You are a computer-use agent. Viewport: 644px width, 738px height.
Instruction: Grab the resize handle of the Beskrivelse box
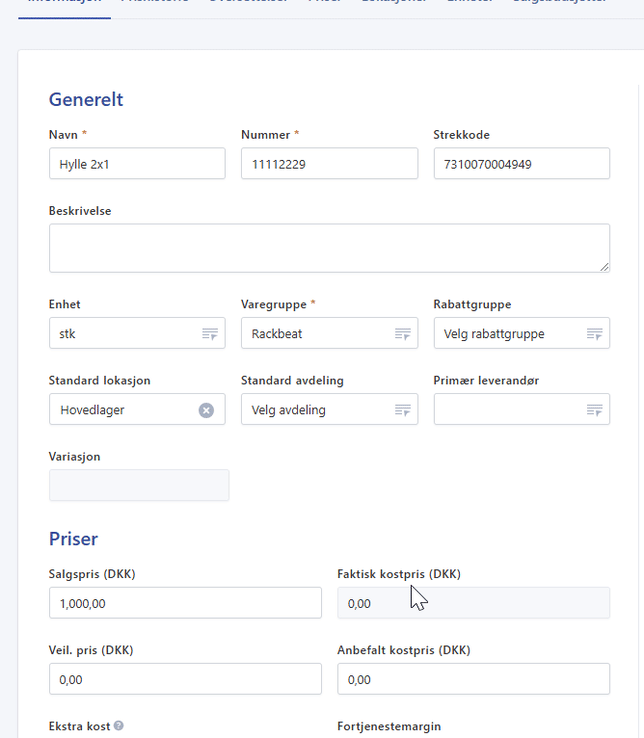tap(604, 267)
